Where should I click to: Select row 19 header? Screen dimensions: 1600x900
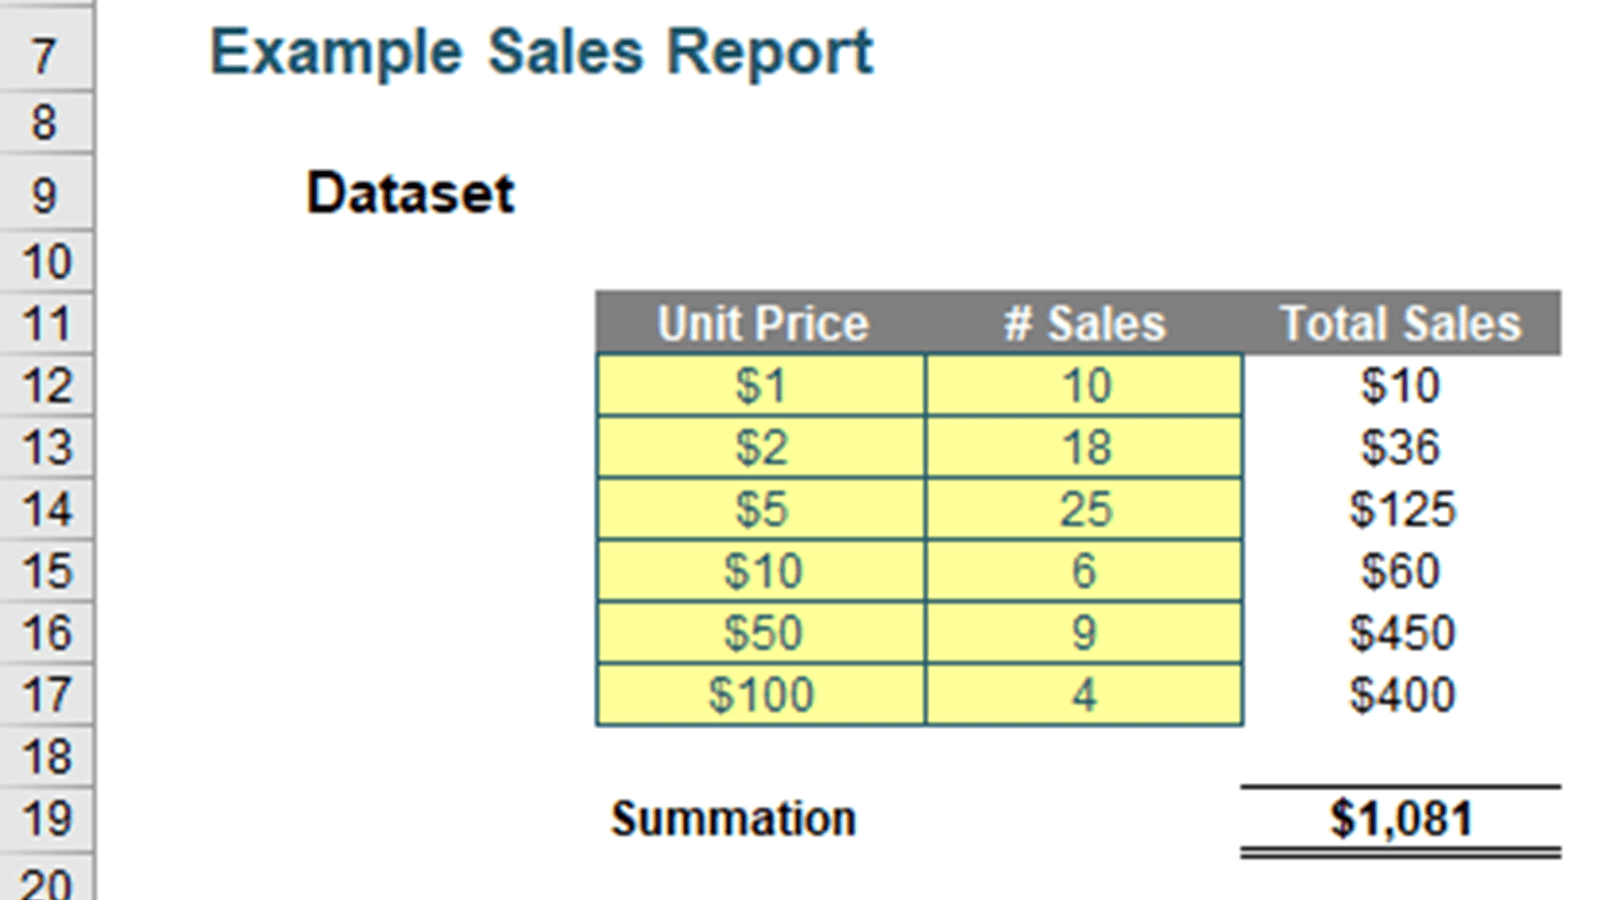(45, 819)
